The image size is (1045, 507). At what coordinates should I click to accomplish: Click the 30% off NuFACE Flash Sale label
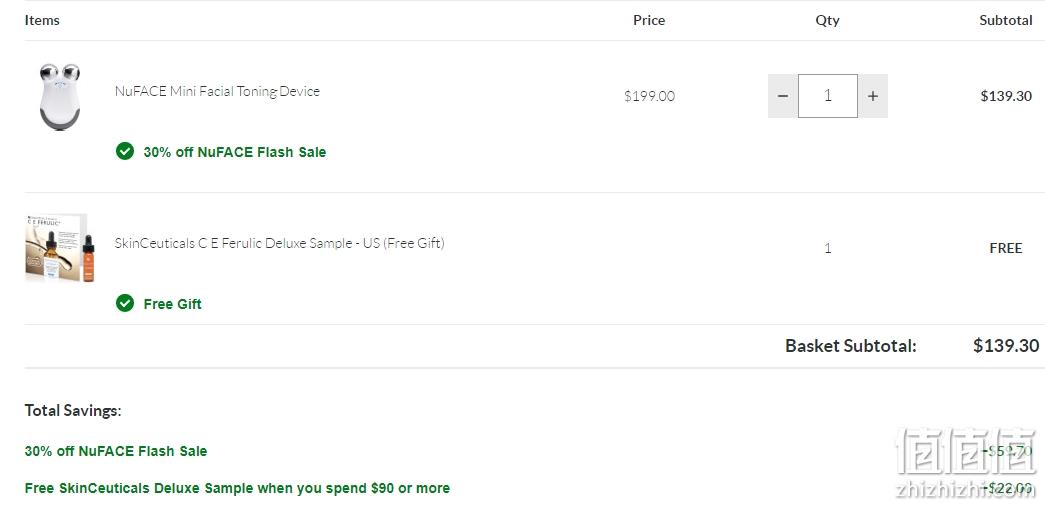tap(235, 152)
